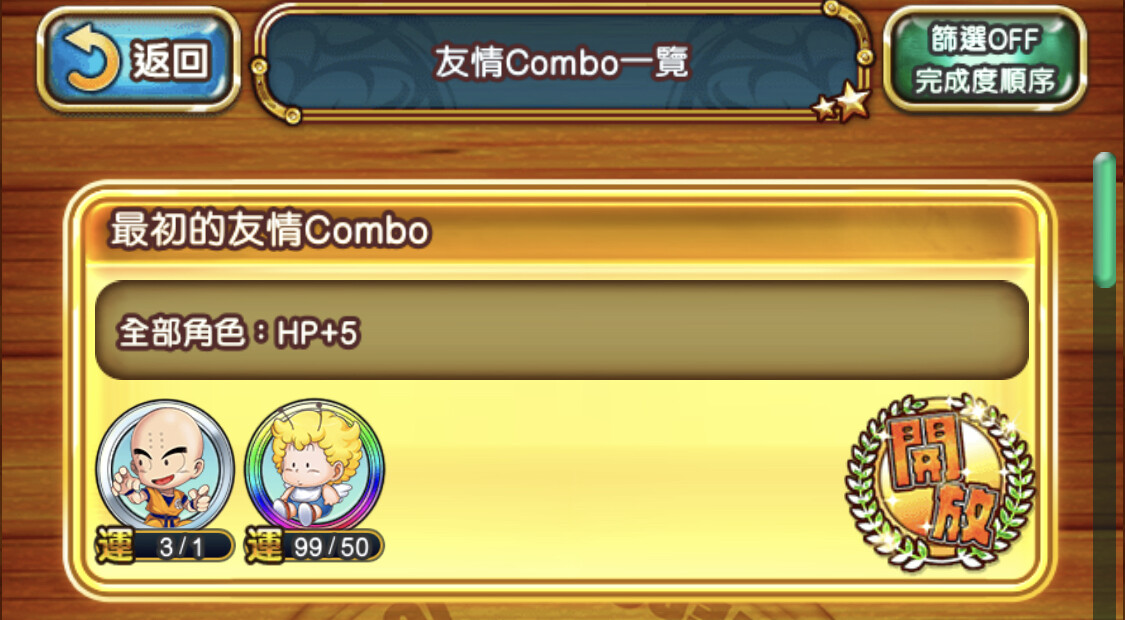Tap the 返回 back button
Image resolution: width=1125 pixels, height=620 pixels.
click(138, 59)
